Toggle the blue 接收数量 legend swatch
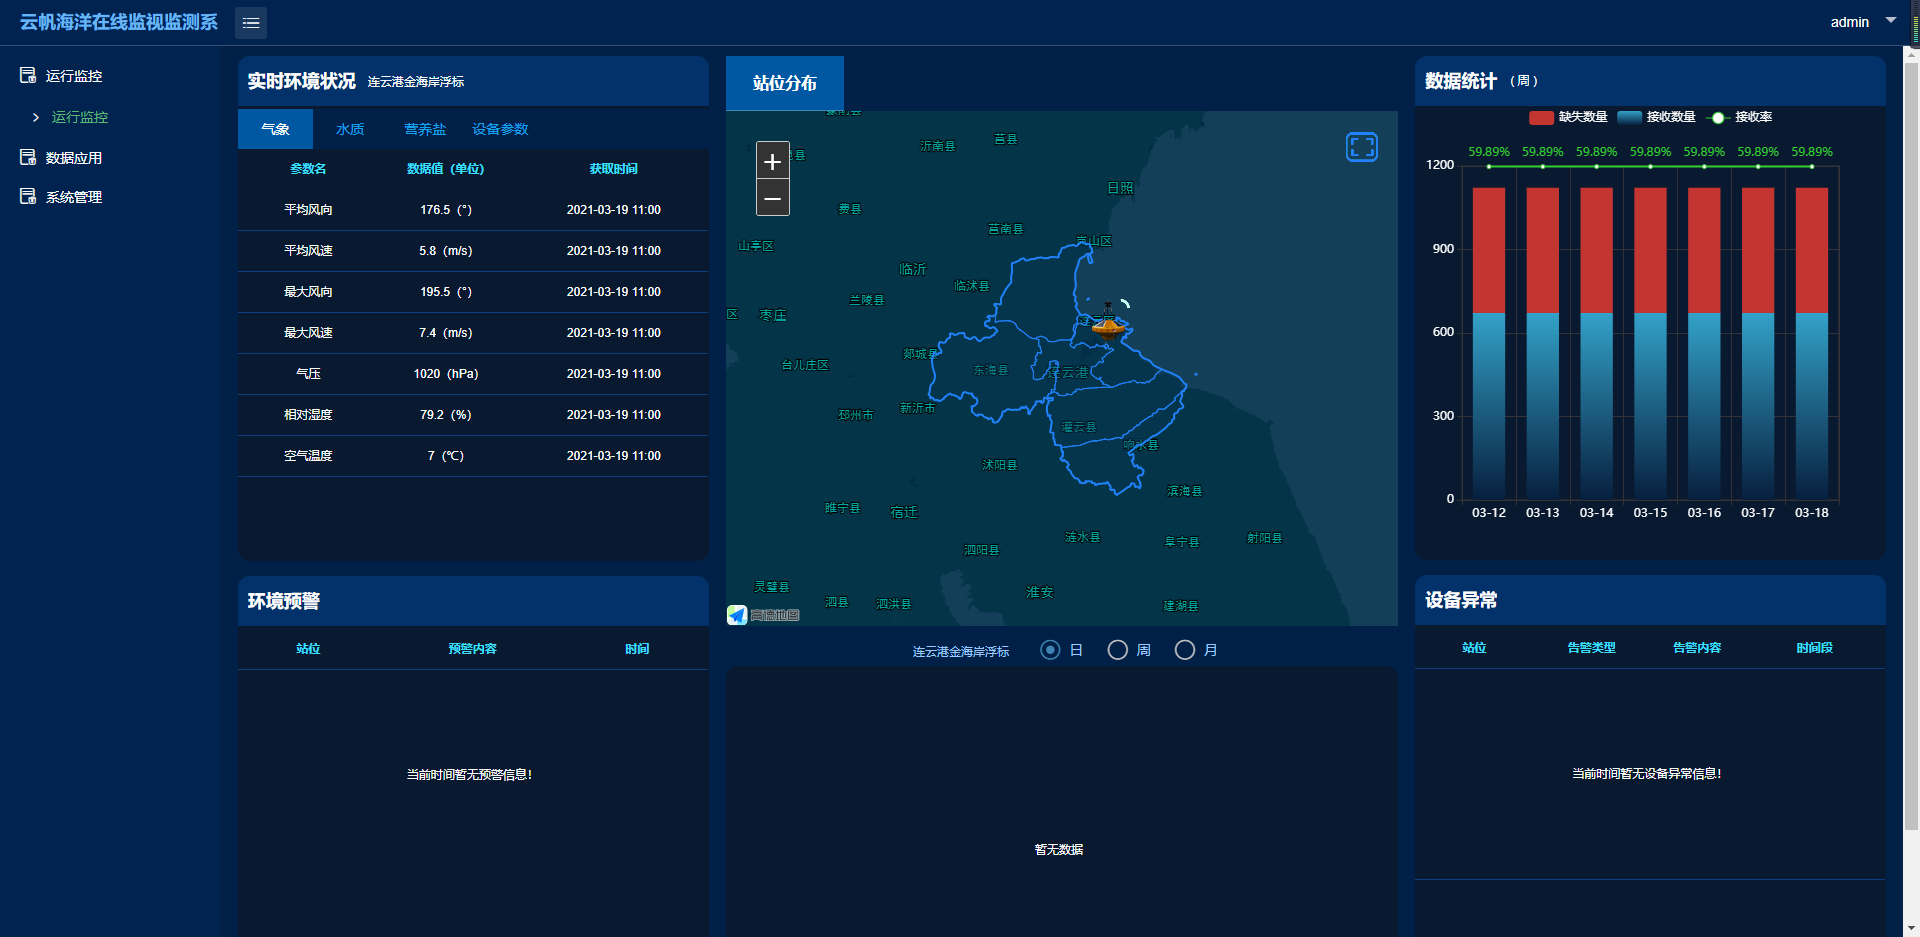This screenshot has width=1920, height=937. pyautogui.click(x=1629, y=118)
